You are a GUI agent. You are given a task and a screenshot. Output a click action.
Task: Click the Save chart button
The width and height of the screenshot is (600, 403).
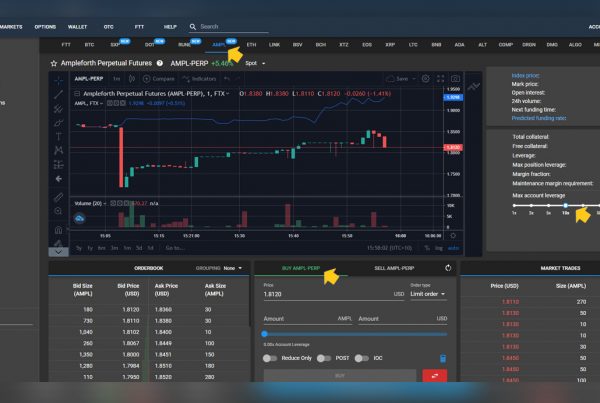399,78
